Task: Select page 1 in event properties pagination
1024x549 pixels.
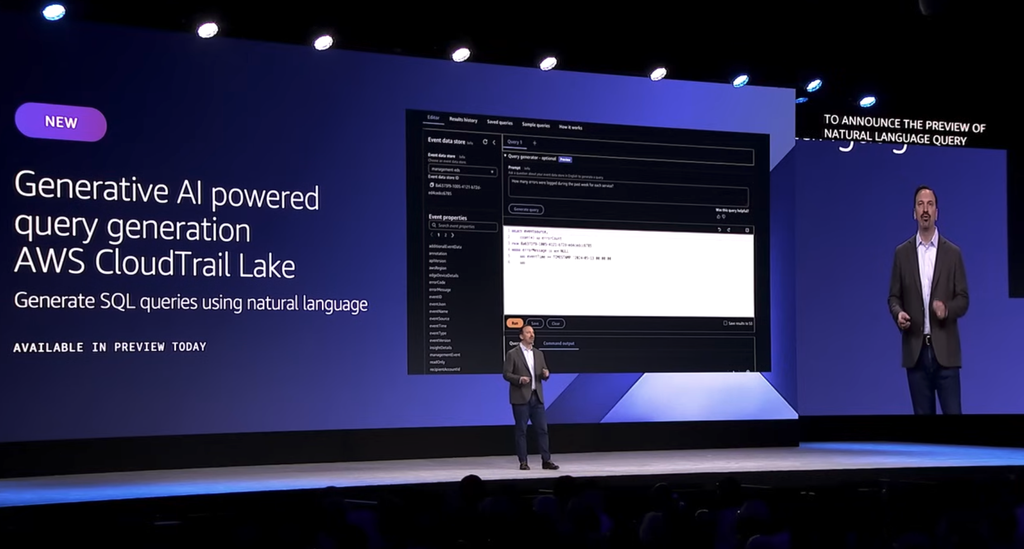Action: pos(439,235)
